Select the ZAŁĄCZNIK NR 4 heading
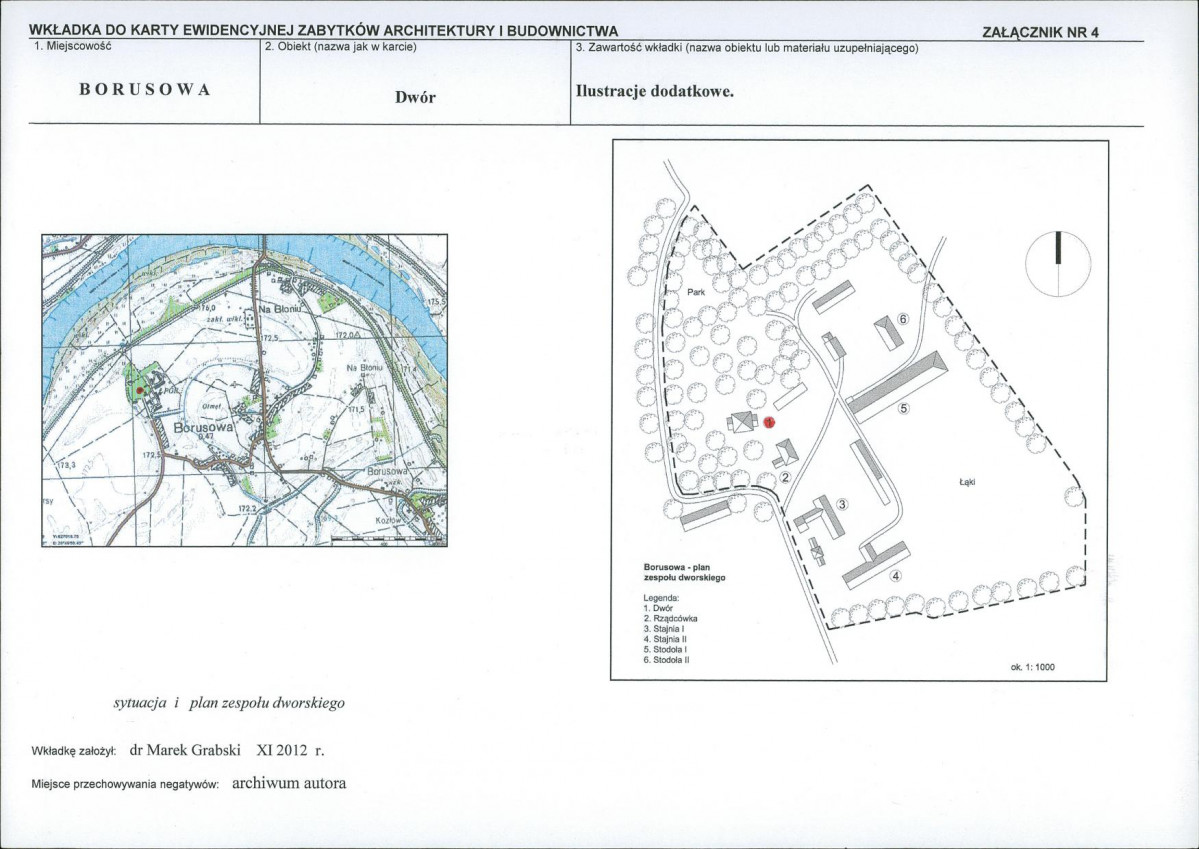 tap(1040, 32)
